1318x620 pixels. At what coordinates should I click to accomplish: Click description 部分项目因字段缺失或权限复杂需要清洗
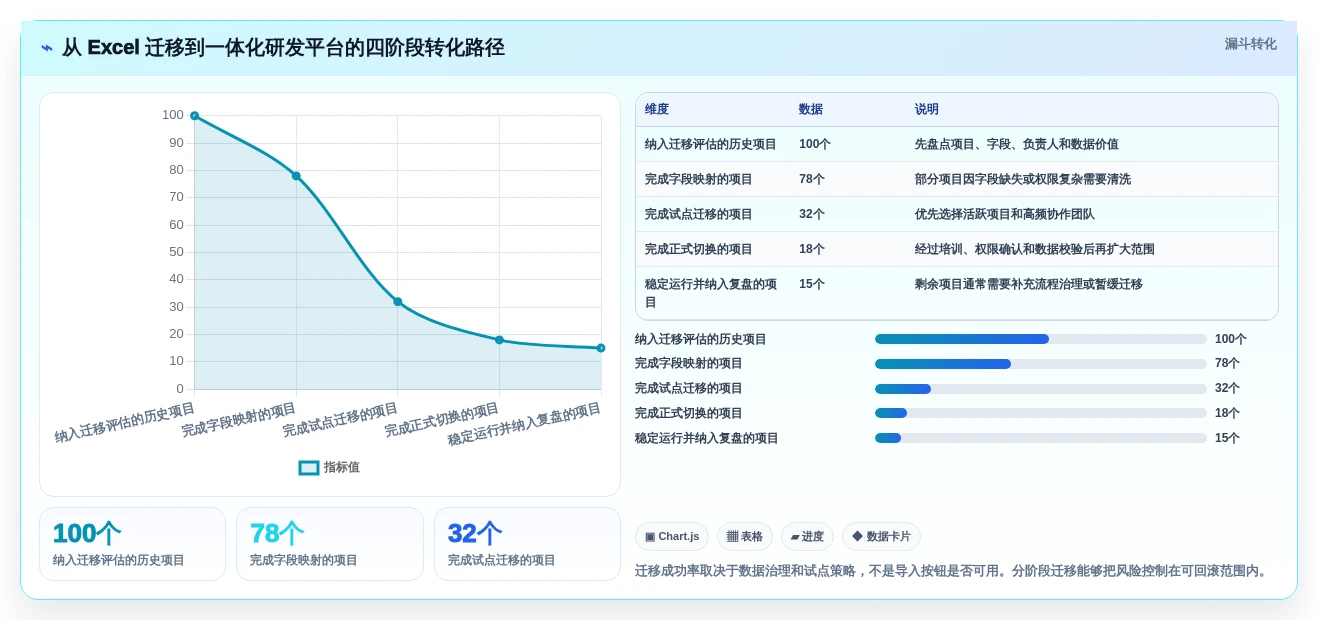(1023, 179)
